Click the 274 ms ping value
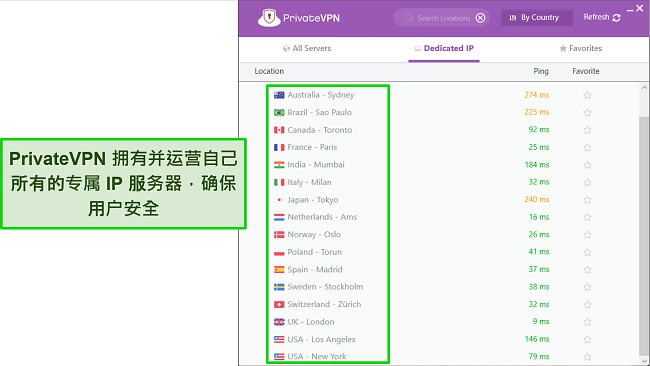The height and width of the screenshot is (366, 650). pyautogui.click(x=536, y=95)
